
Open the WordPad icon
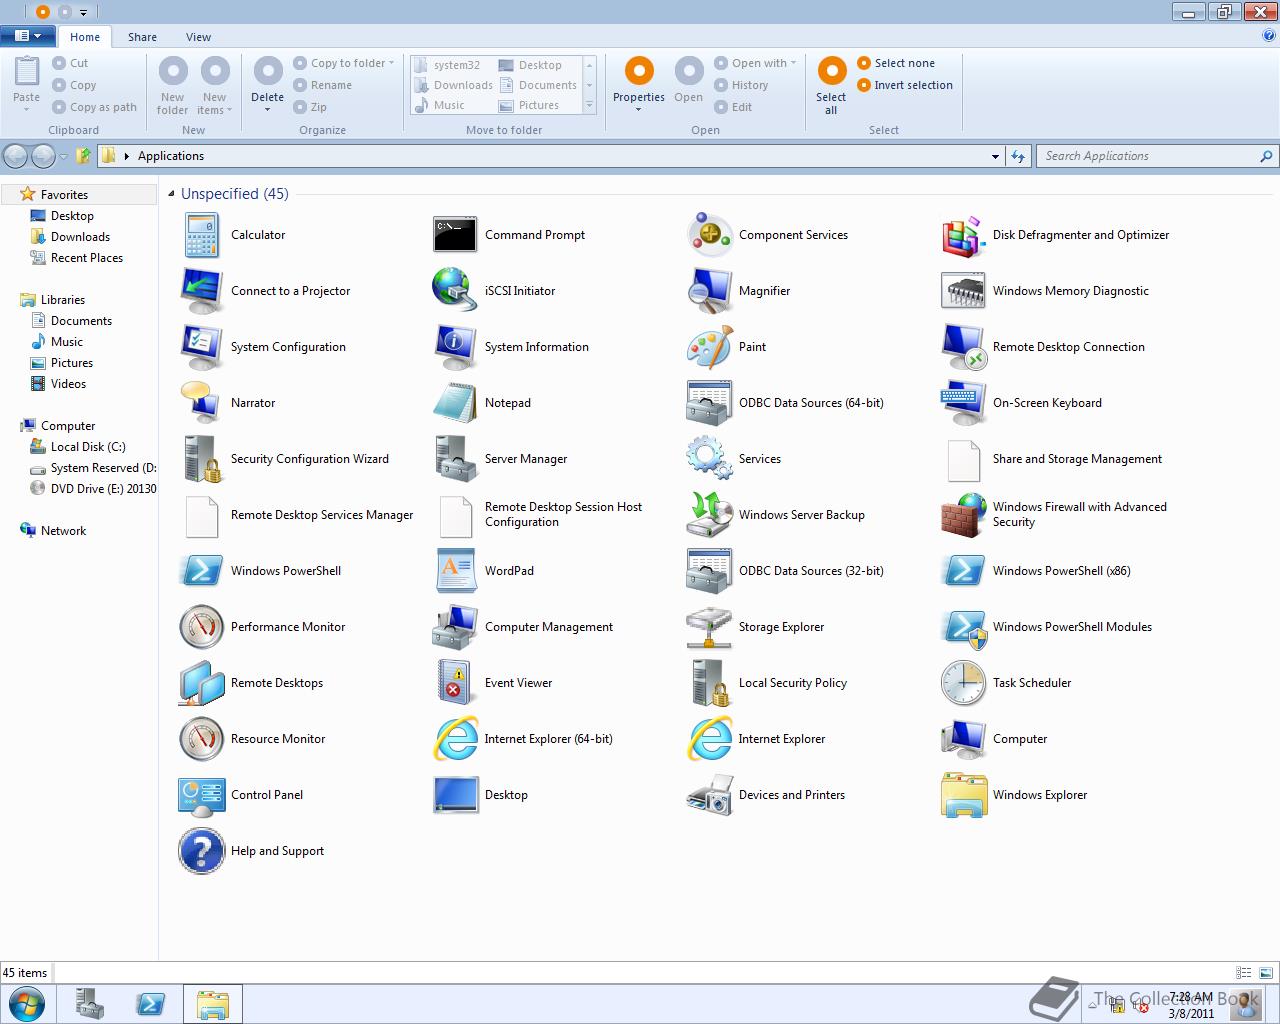click(455, 571)
